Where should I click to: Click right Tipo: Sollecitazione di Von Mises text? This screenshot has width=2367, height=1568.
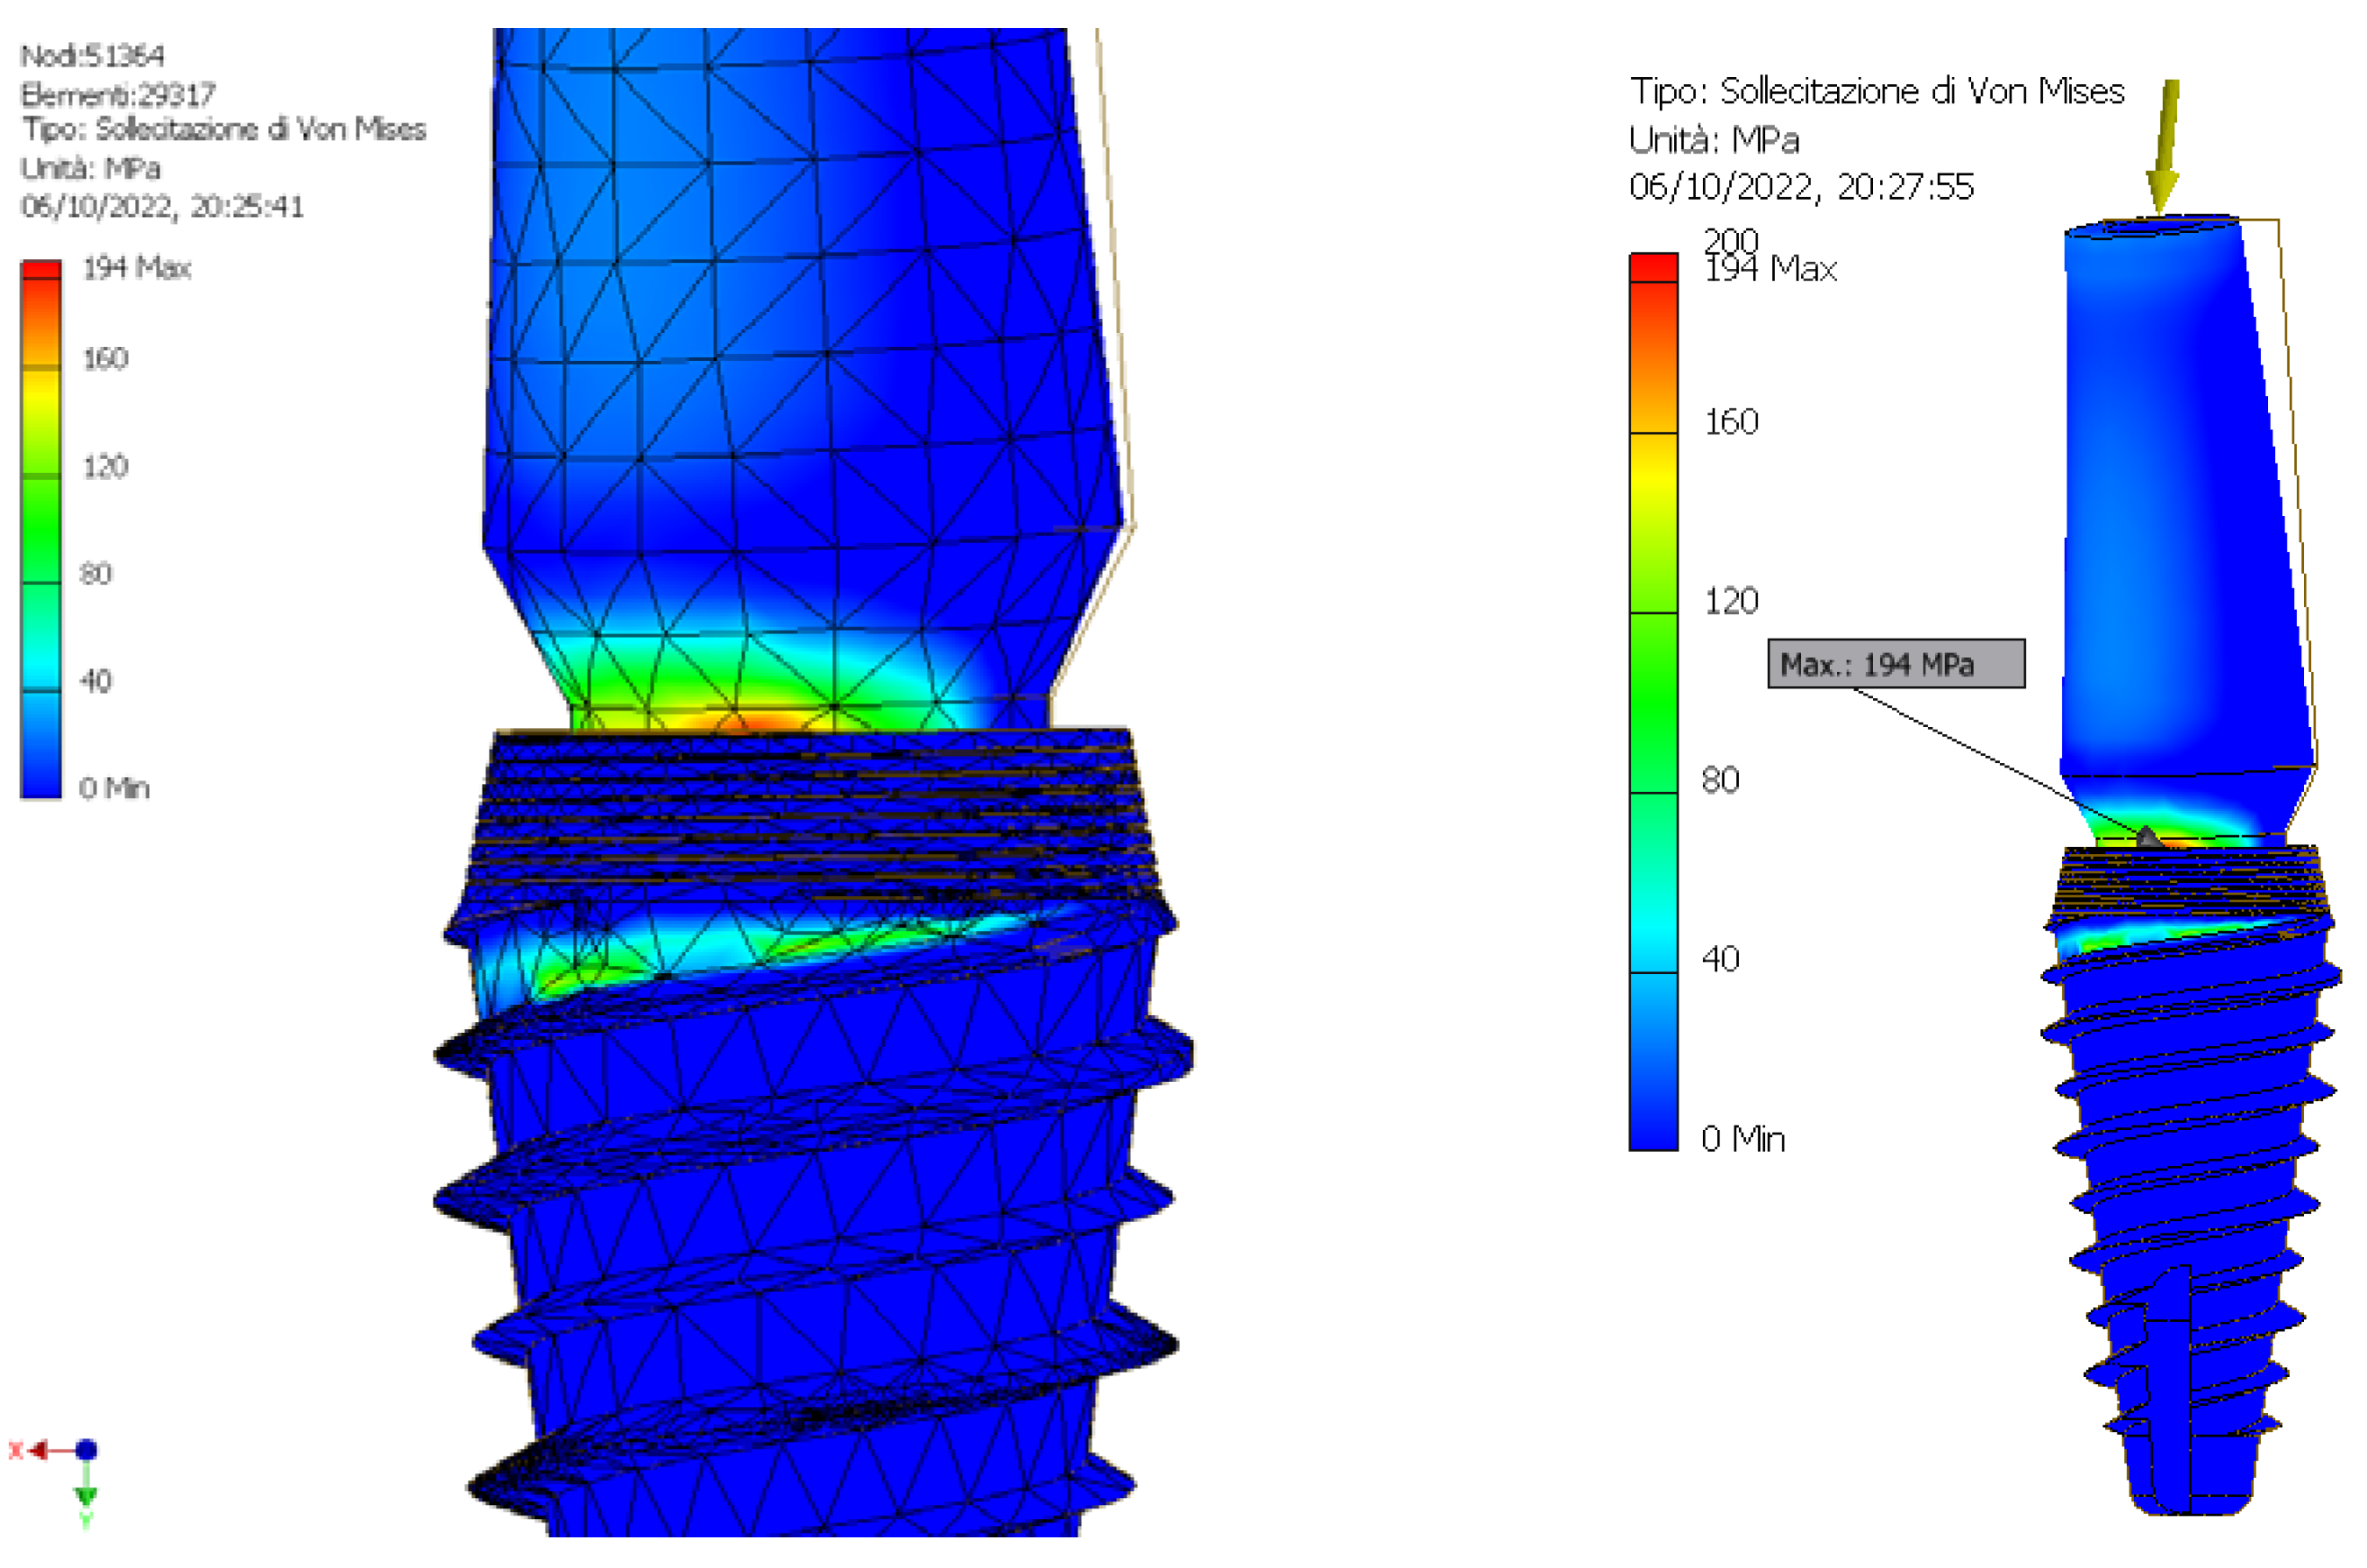[1876, 92]
